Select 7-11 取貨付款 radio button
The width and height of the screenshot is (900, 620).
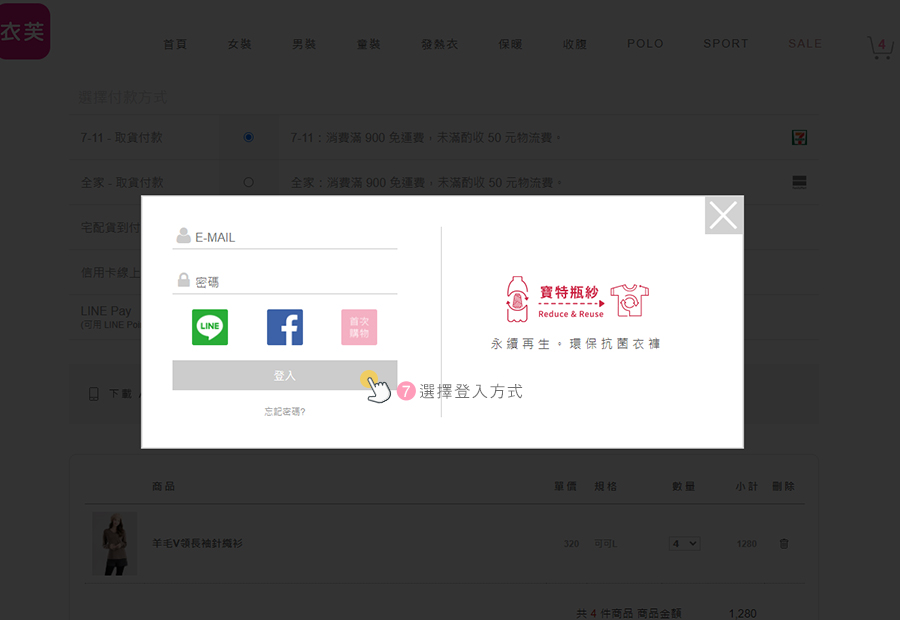coord(248,137)
